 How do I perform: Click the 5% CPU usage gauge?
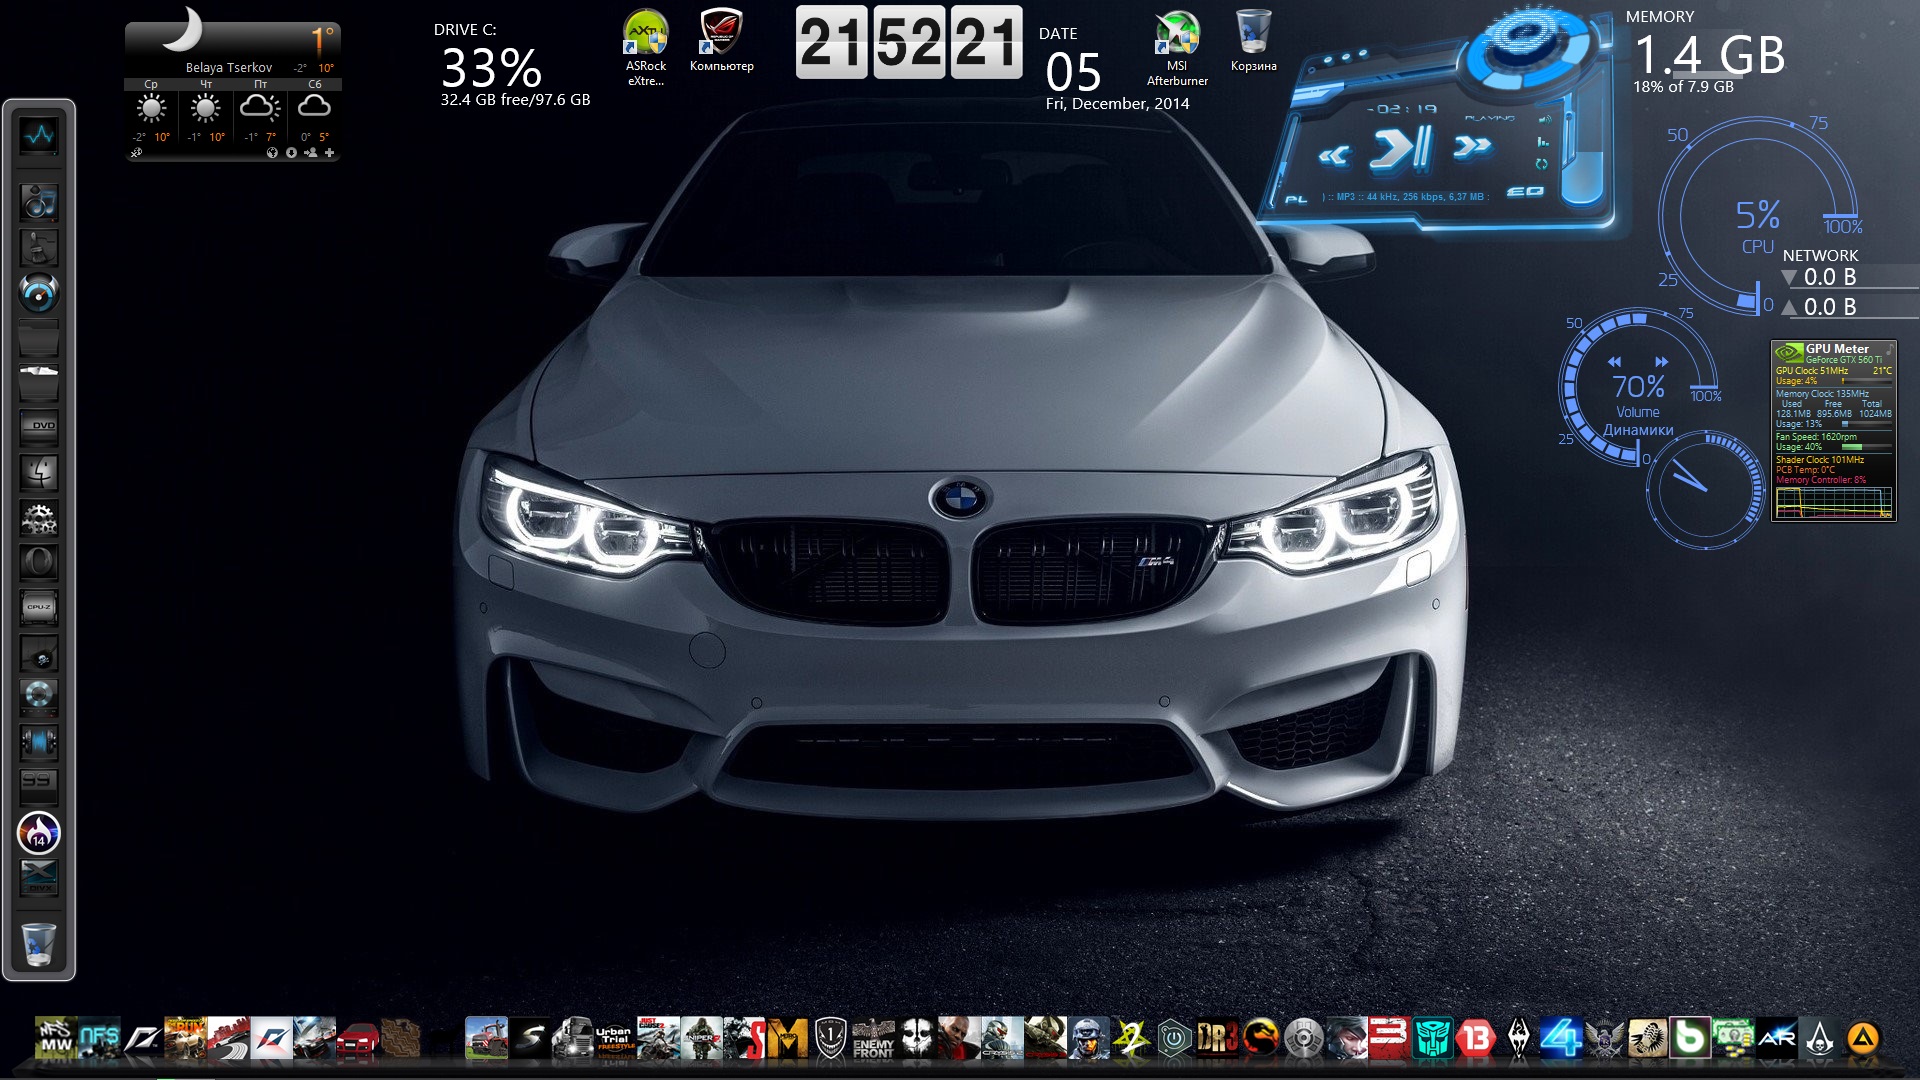[x=1757, y=215]
